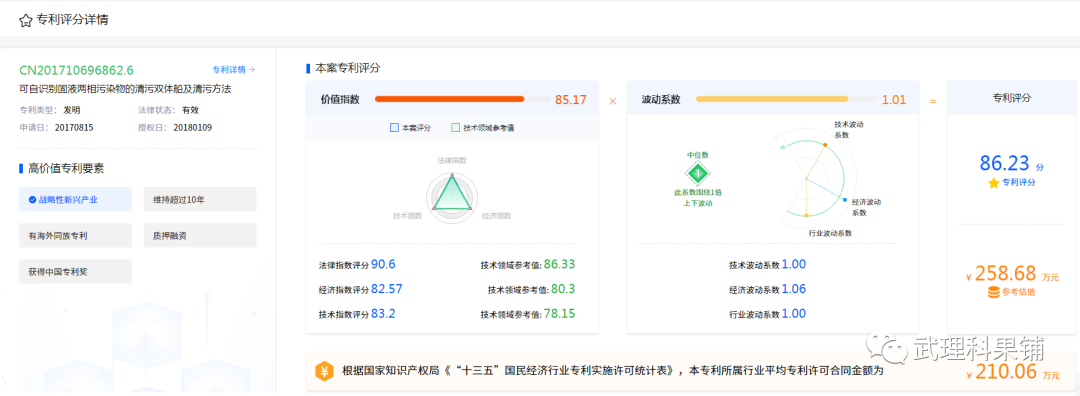Image resolution: width=1080 pixels, height=396 pixels.
Task: Click the 获得中国专利奖 tag
Action: click(75, 271)
